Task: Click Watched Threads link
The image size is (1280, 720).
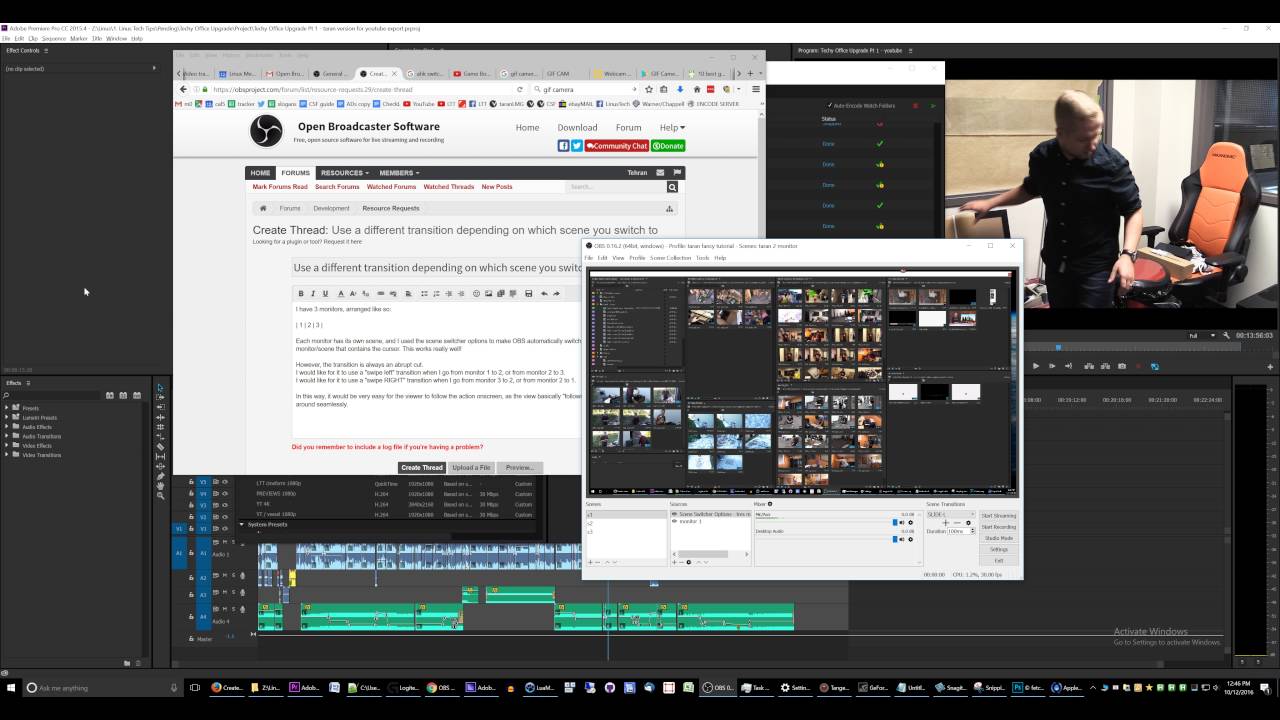Action: click(x=448, y=187)
